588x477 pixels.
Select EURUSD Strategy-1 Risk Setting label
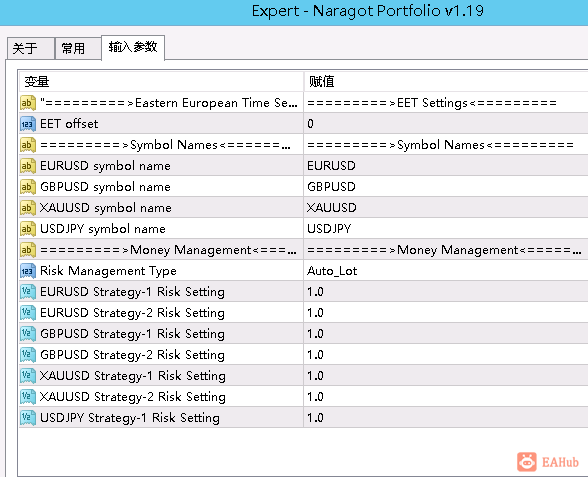pyautogui.click(x=132, y=292)
